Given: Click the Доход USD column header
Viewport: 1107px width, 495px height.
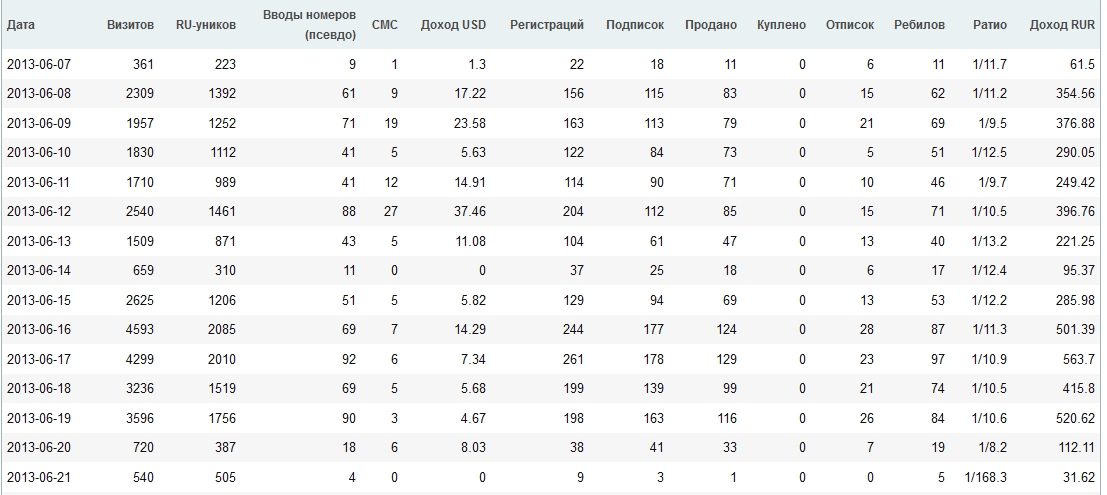Looking at the screenshot, I should pos(453,24).
